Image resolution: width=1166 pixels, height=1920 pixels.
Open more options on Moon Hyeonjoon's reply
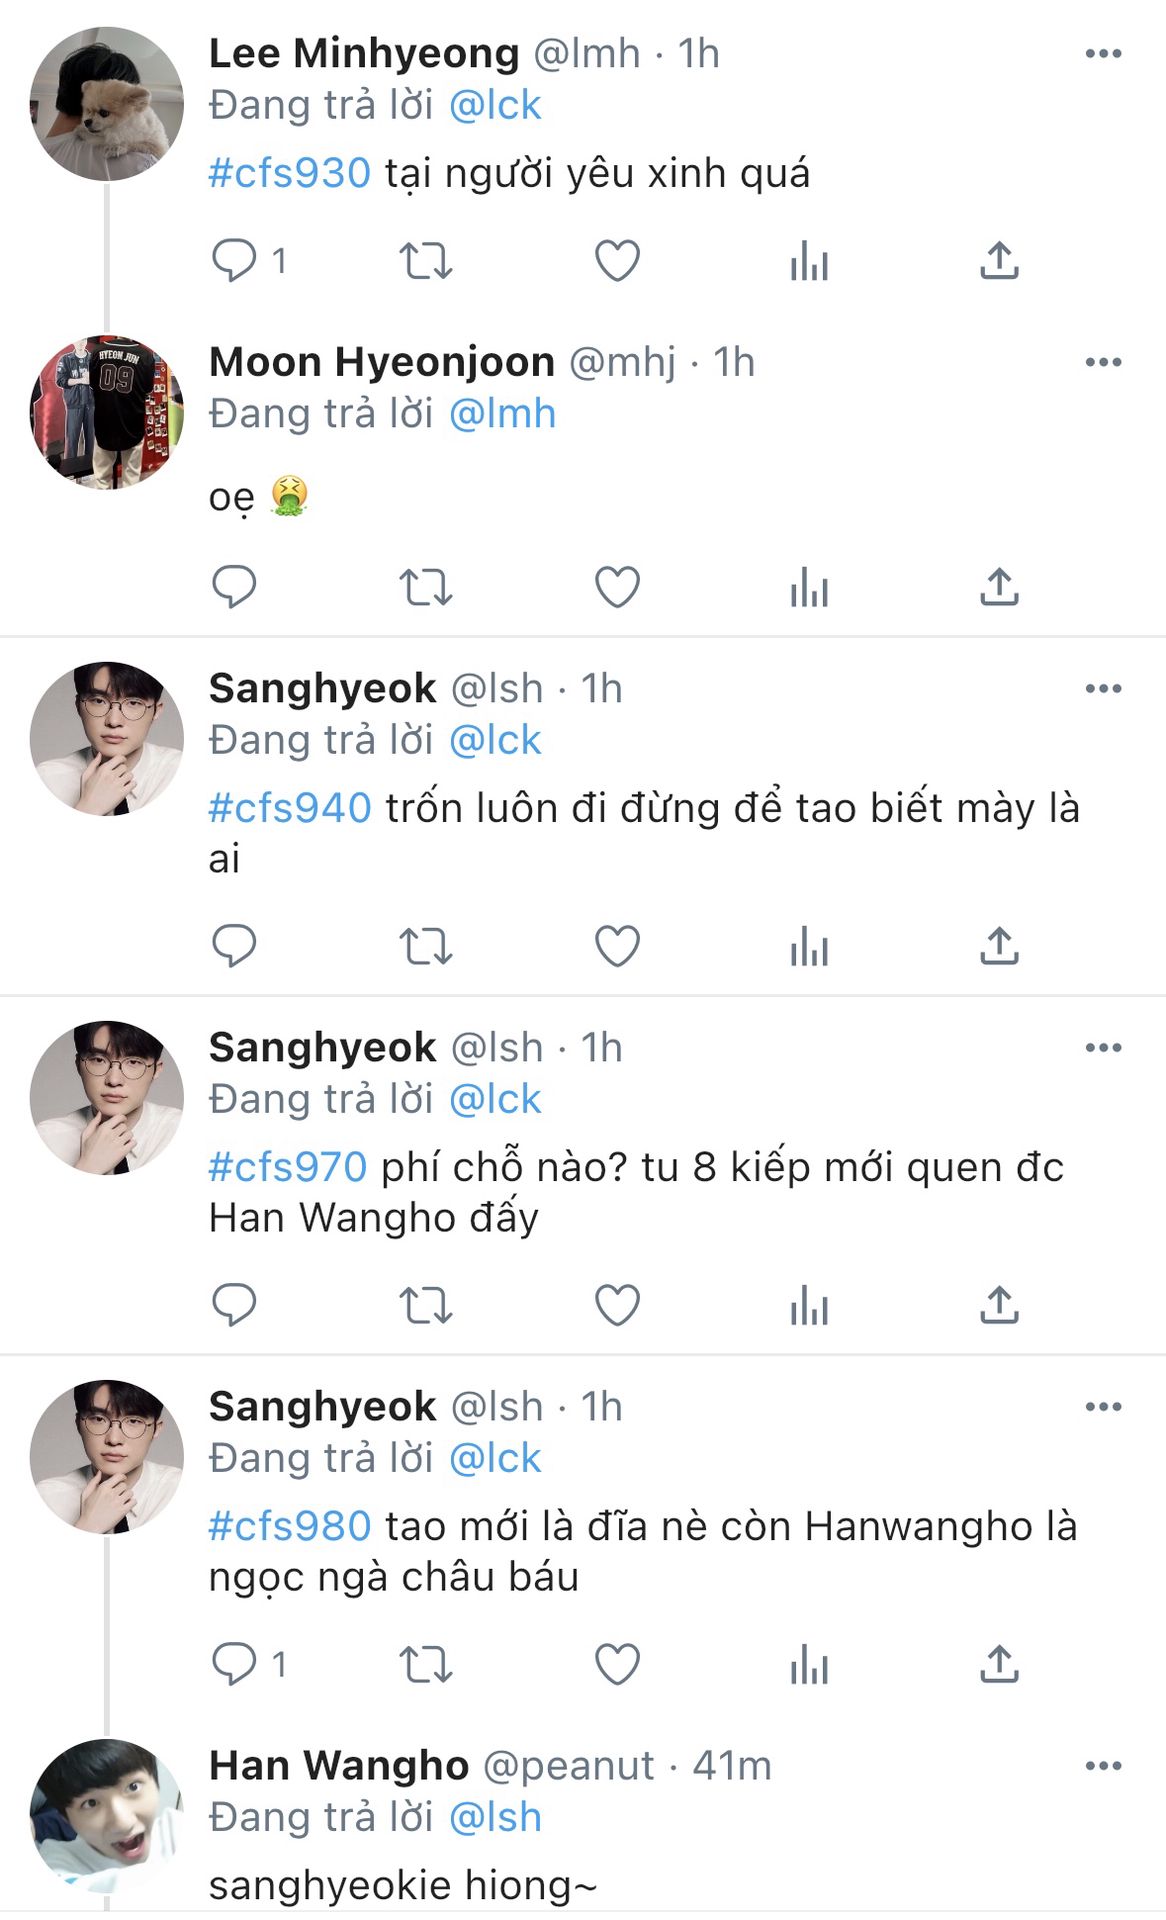pyautogui.click(x=1103, y=362)
